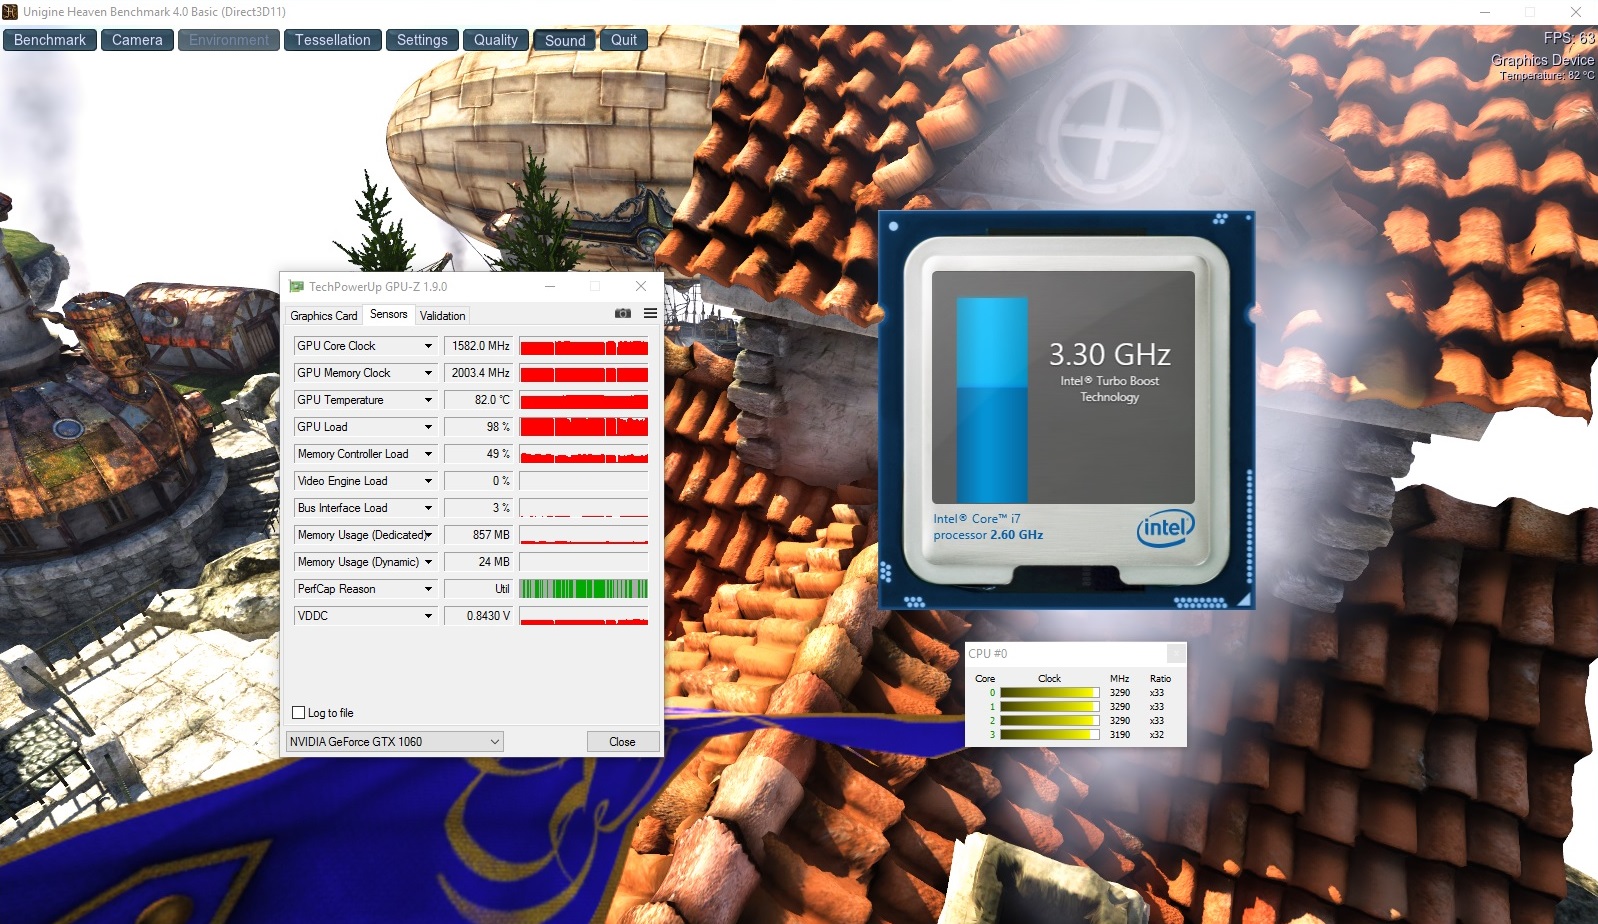This screenshot has height=924, width=1598.
Task: Click the Util PerfCap Reason value
Action: tap(479, 589)
